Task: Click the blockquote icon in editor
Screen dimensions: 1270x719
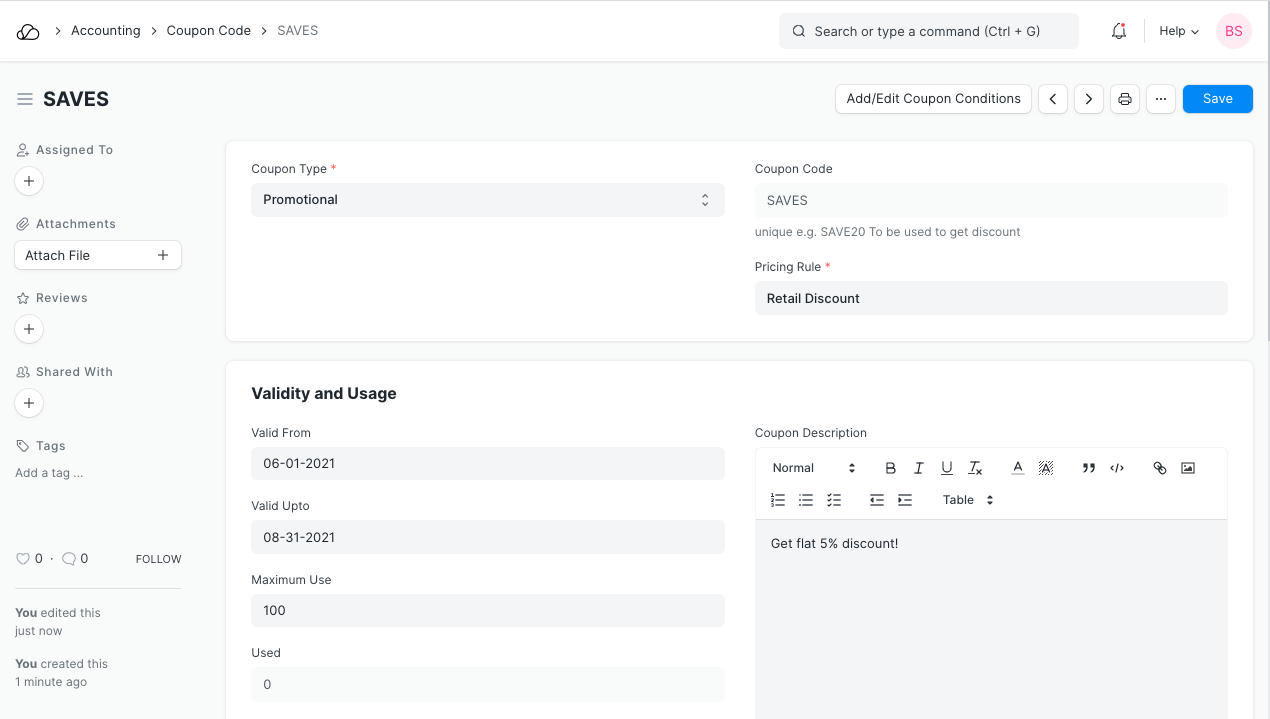Action: [1089, 468]
